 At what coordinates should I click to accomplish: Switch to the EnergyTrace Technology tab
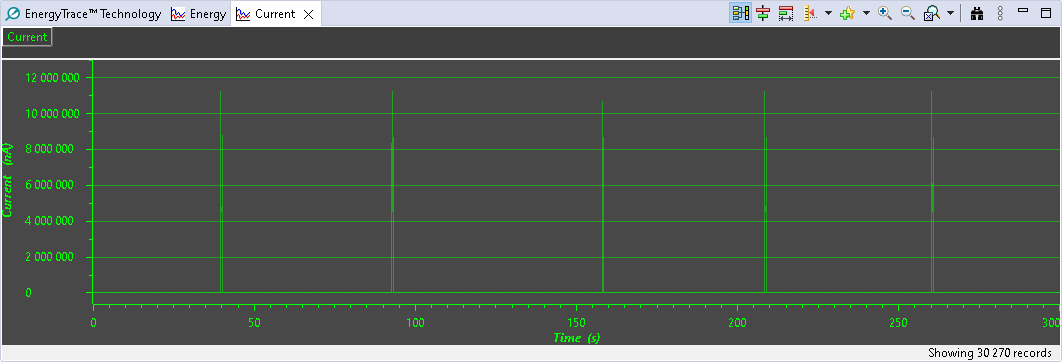tap(83, 14)
